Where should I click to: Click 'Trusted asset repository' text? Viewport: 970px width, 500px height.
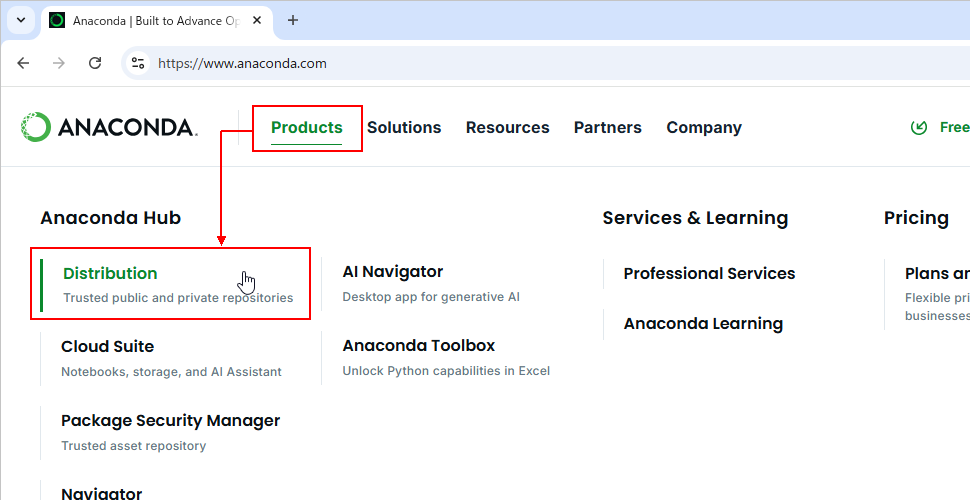tap(134, 446)
